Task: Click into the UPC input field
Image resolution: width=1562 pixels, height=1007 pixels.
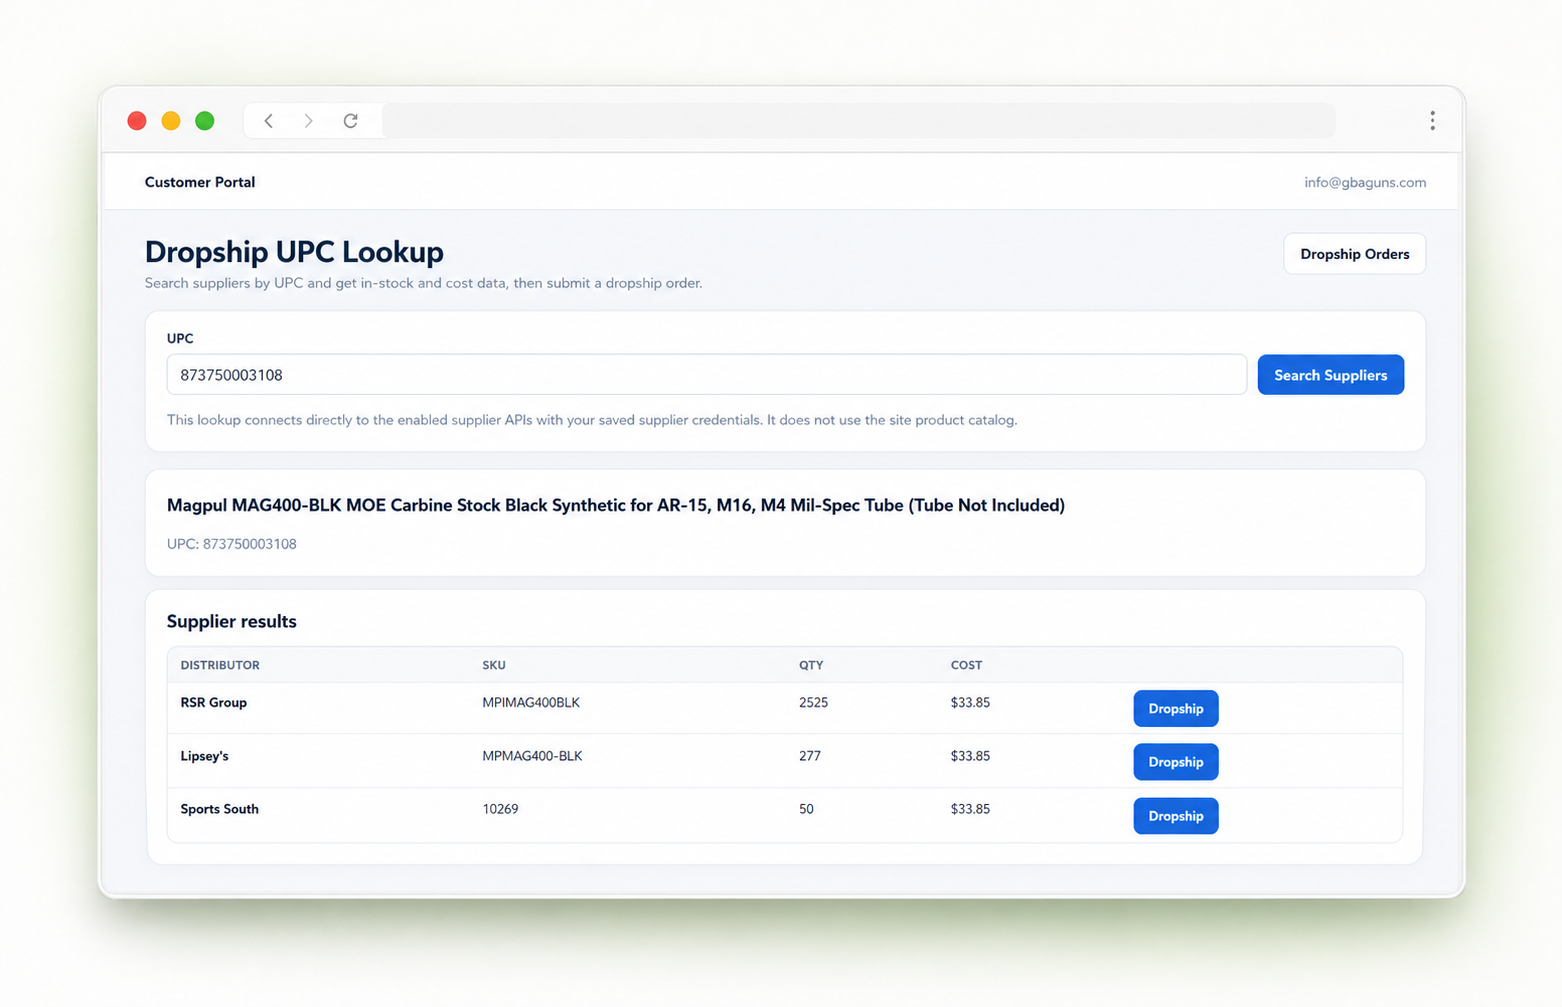Action: coord(706,375)
